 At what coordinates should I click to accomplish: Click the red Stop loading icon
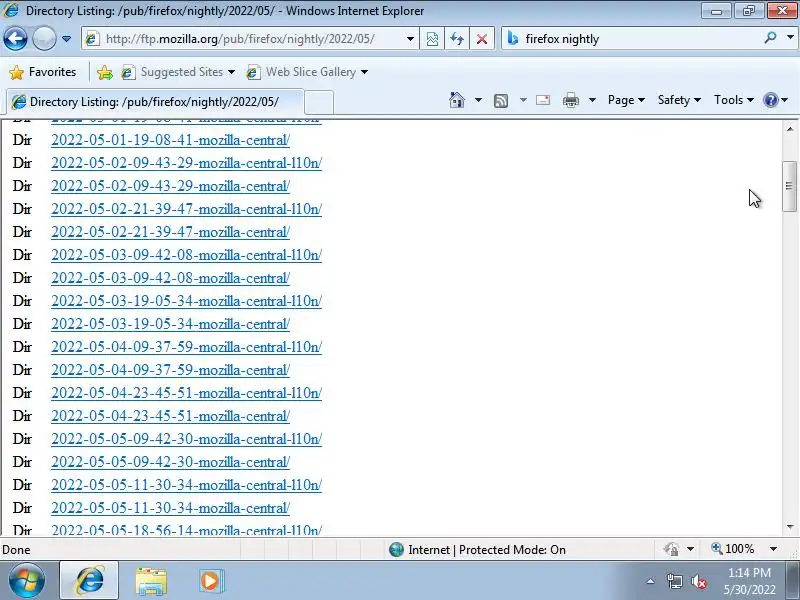(481, 39)
